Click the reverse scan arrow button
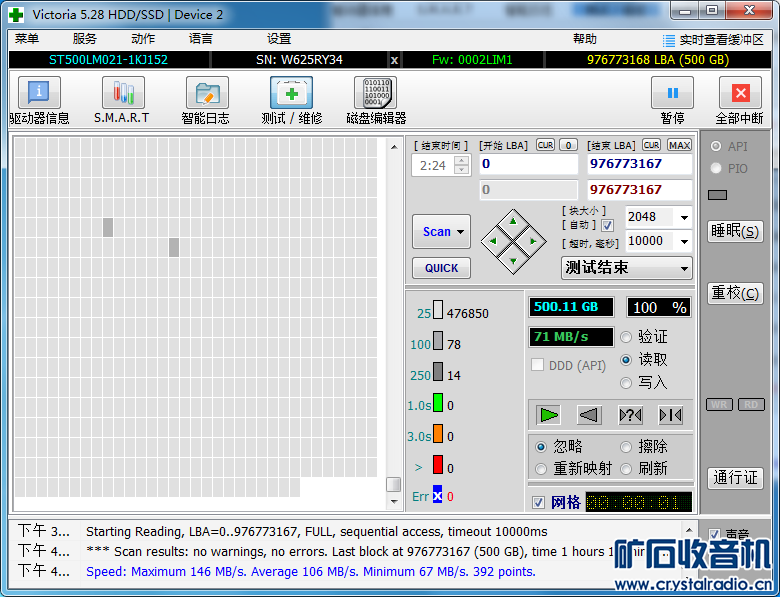This screenshot has height=597, width=780. click(x=589, y=415)
